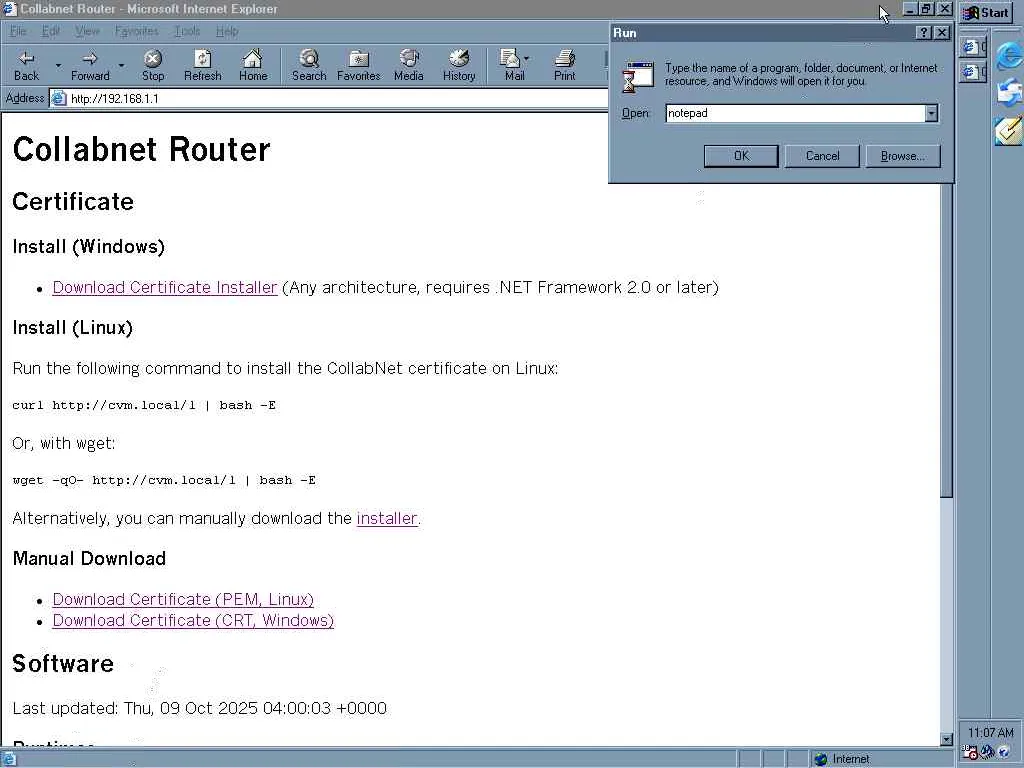Click the curl http://cvm.local/l command text
Screen dimensions: 1024x768
tap(144, 405)
